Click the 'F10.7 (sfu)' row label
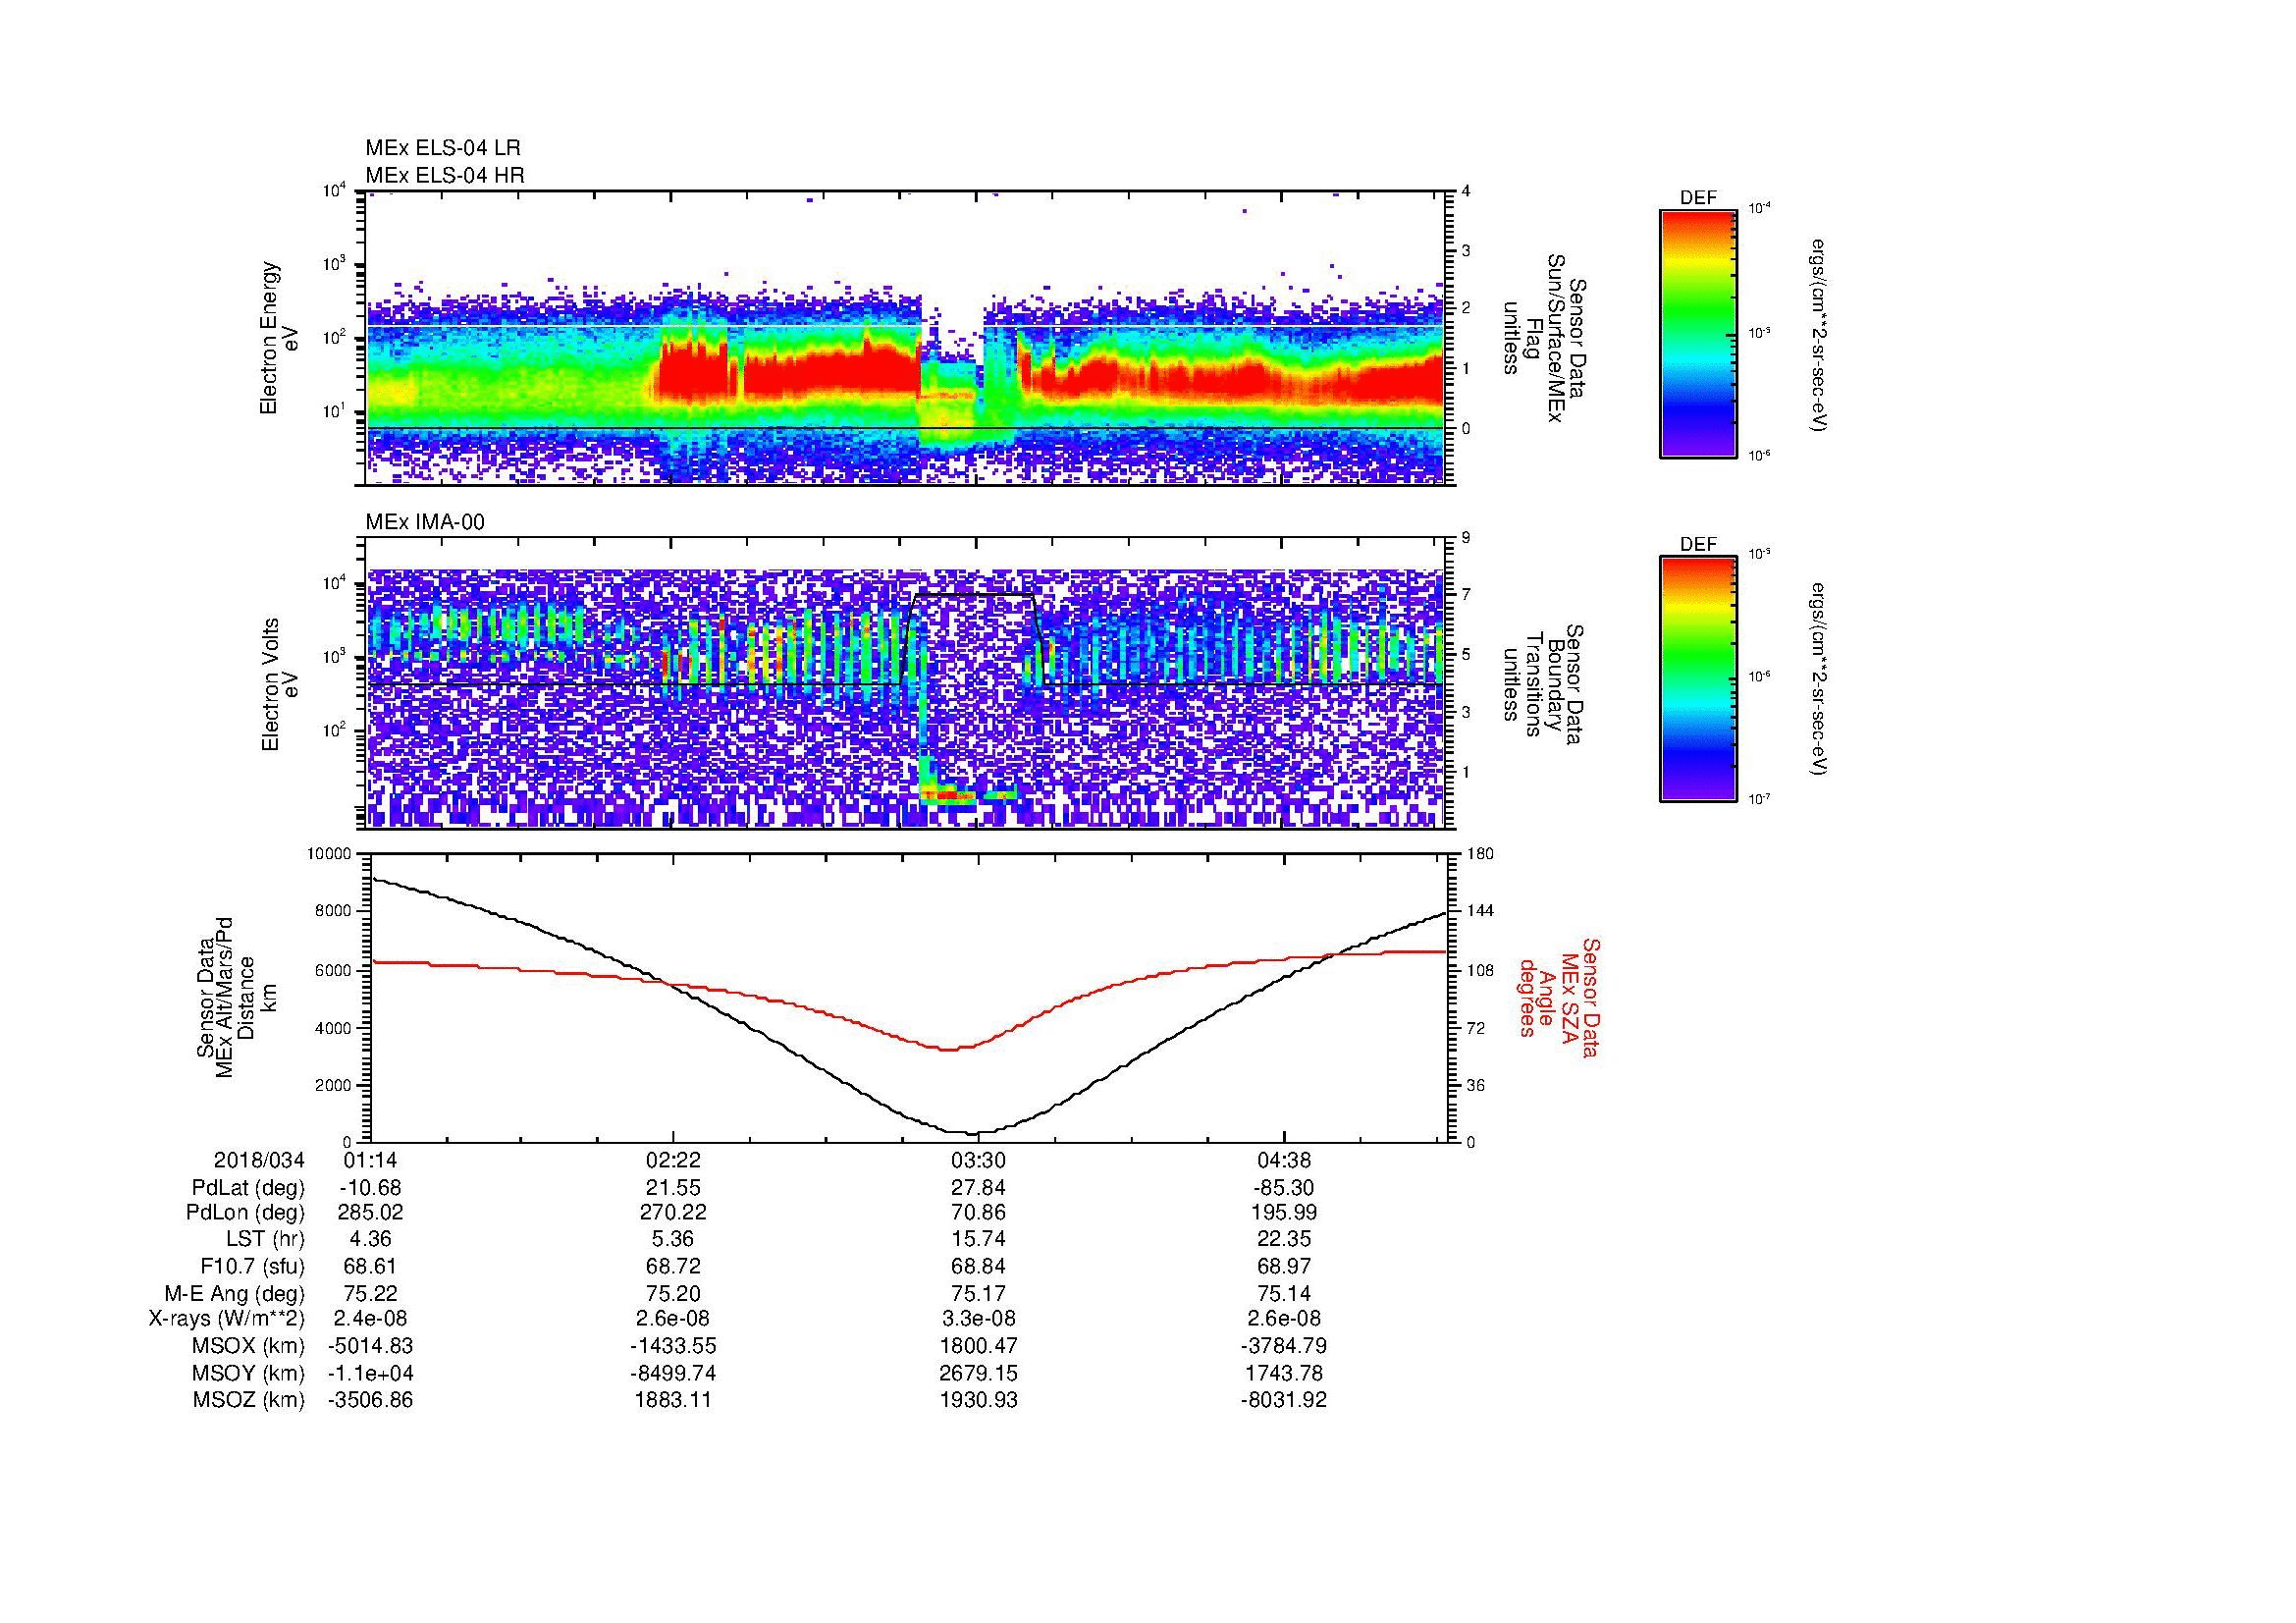The height and width of the screenshot is (1623, 2296). pyautogui.click(x=252, y=1266)
